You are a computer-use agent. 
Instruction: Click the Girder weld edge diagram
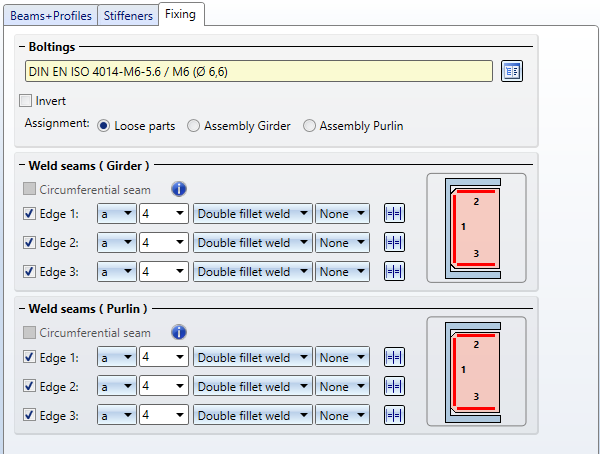pos(476,228)
